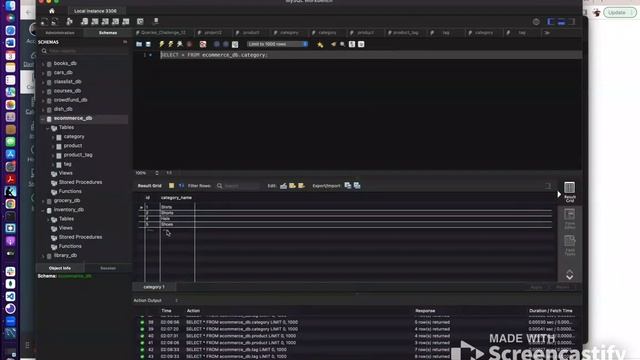Screen dimensions: 640x360
Task: Execute the whole query with lightning bolt
Action: 162,44
